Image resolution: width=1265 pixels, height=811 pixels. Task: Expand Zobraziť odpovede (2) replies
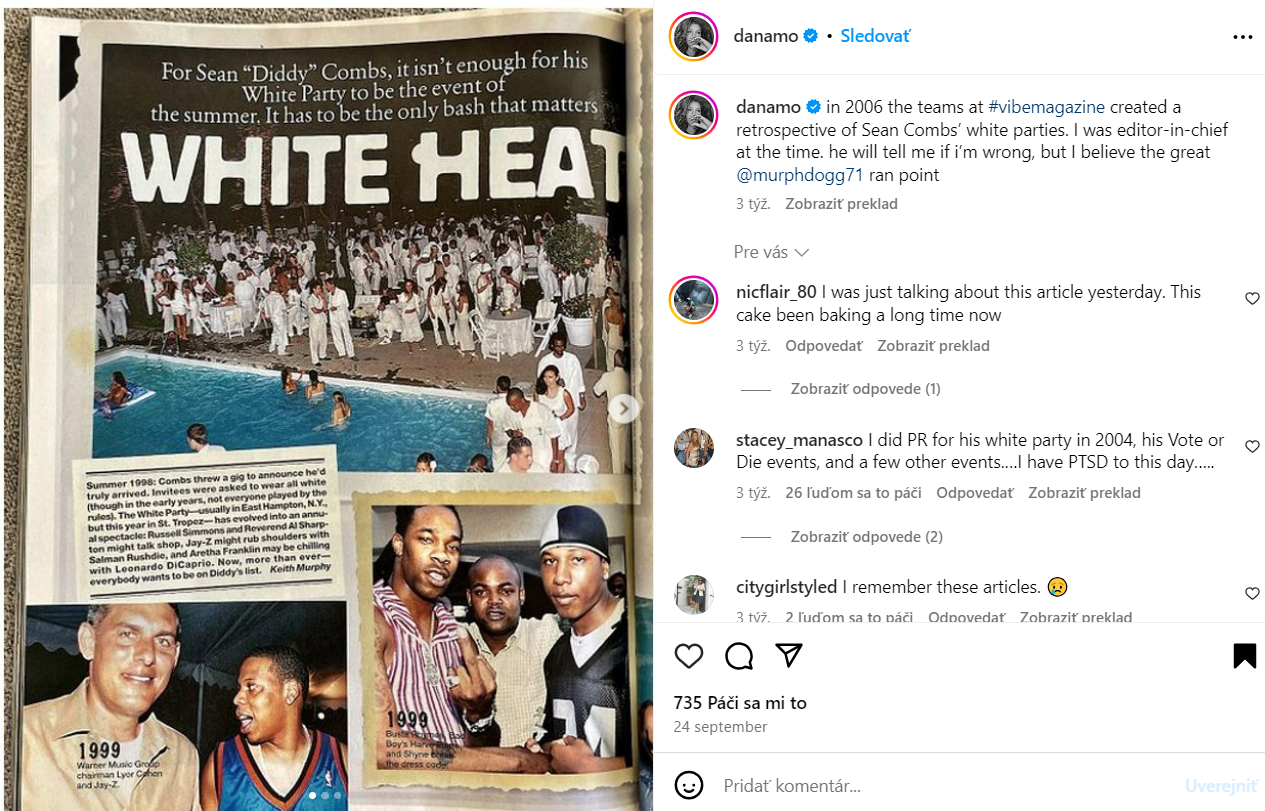[x=866, y=536]
